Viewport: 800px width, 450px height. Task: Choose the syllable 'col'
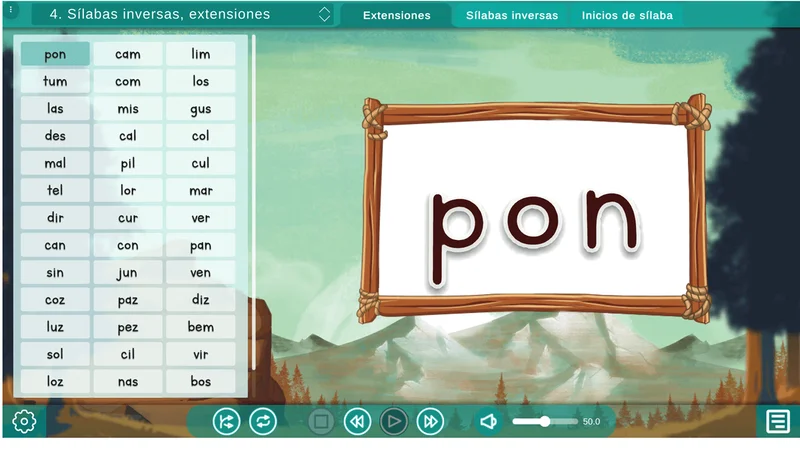201,136
